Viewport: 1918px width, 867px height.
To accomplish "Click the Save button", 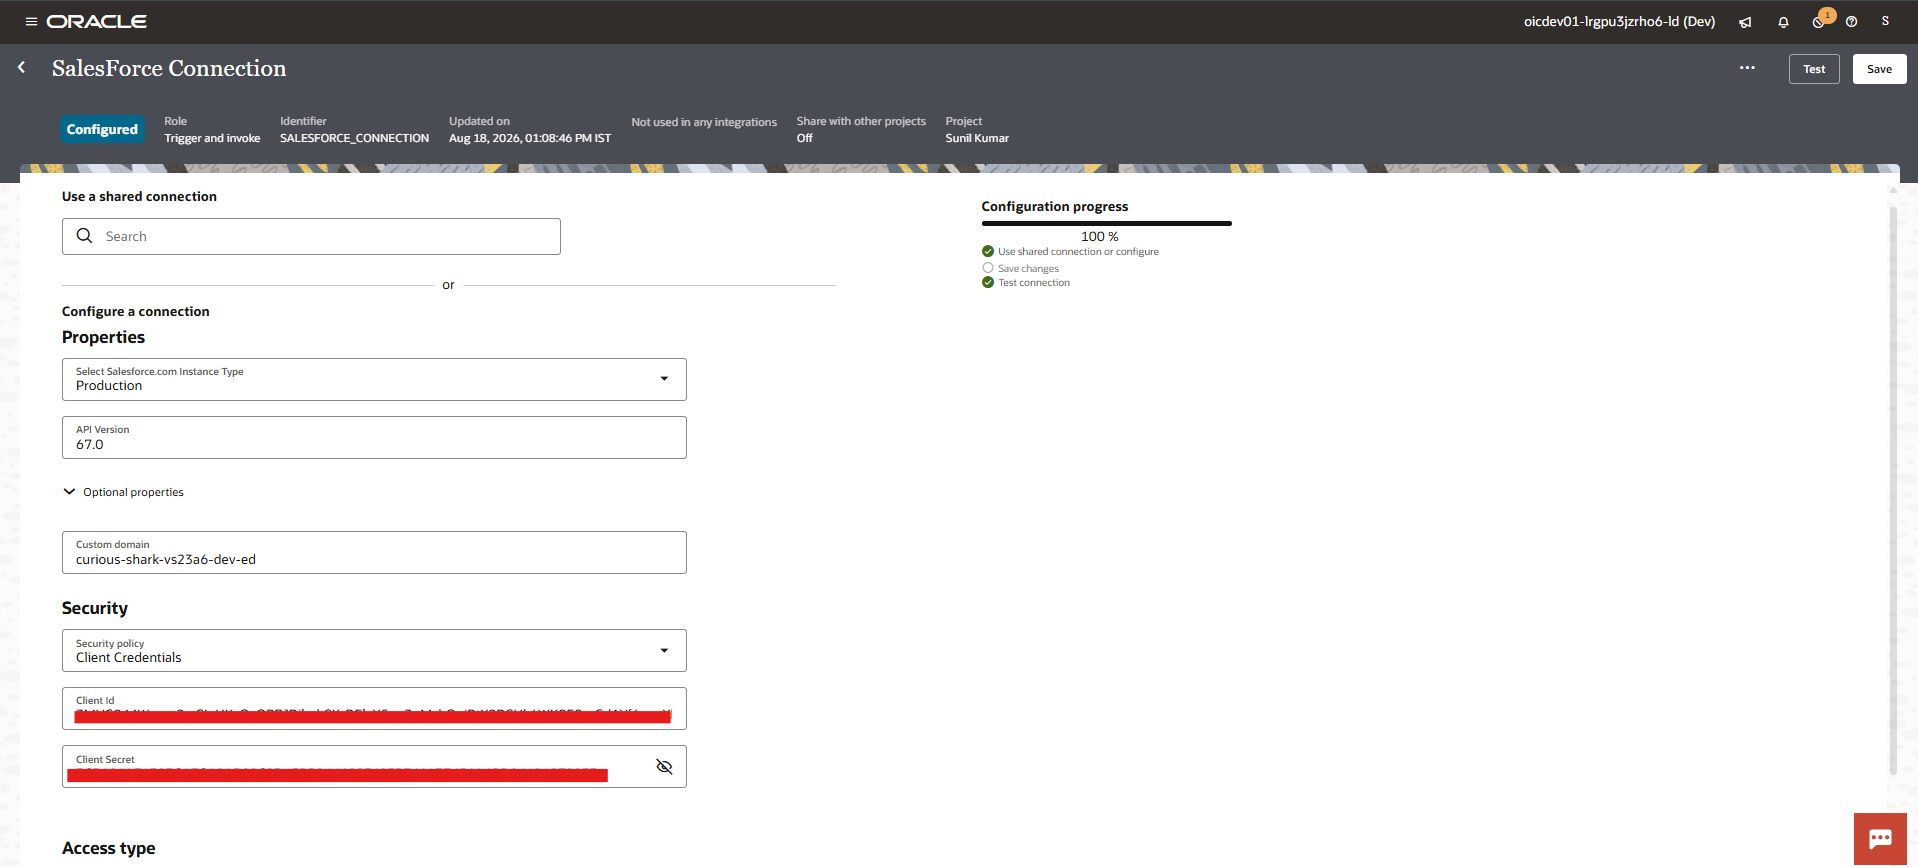I will point(1879,69).
